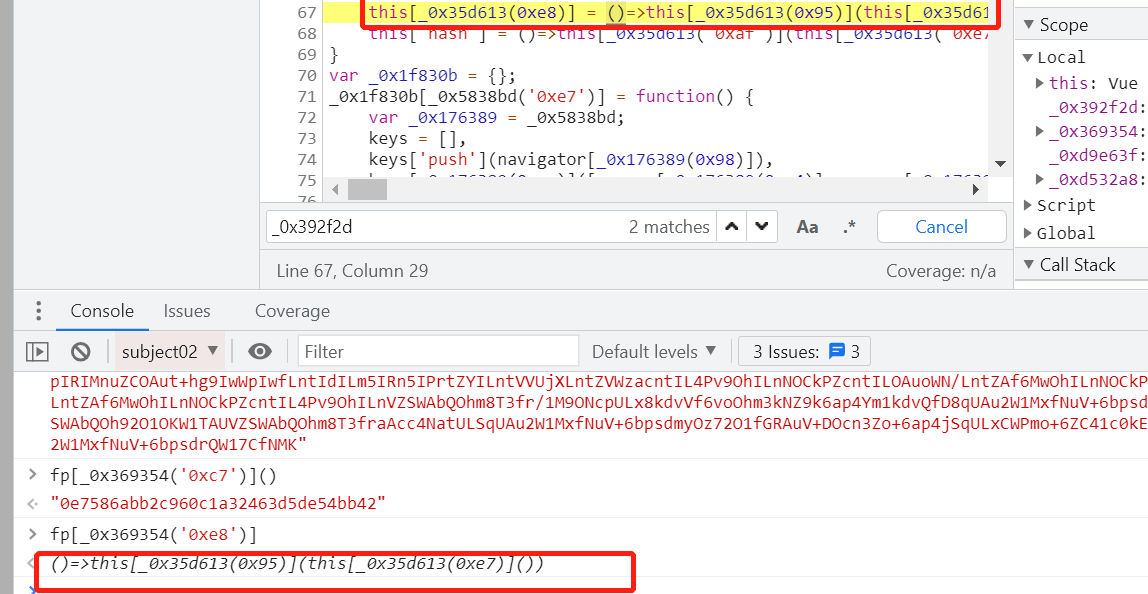Click the 2 matches counter
1148x594 pixels.
pyautogui.click(x=669, y=227)
